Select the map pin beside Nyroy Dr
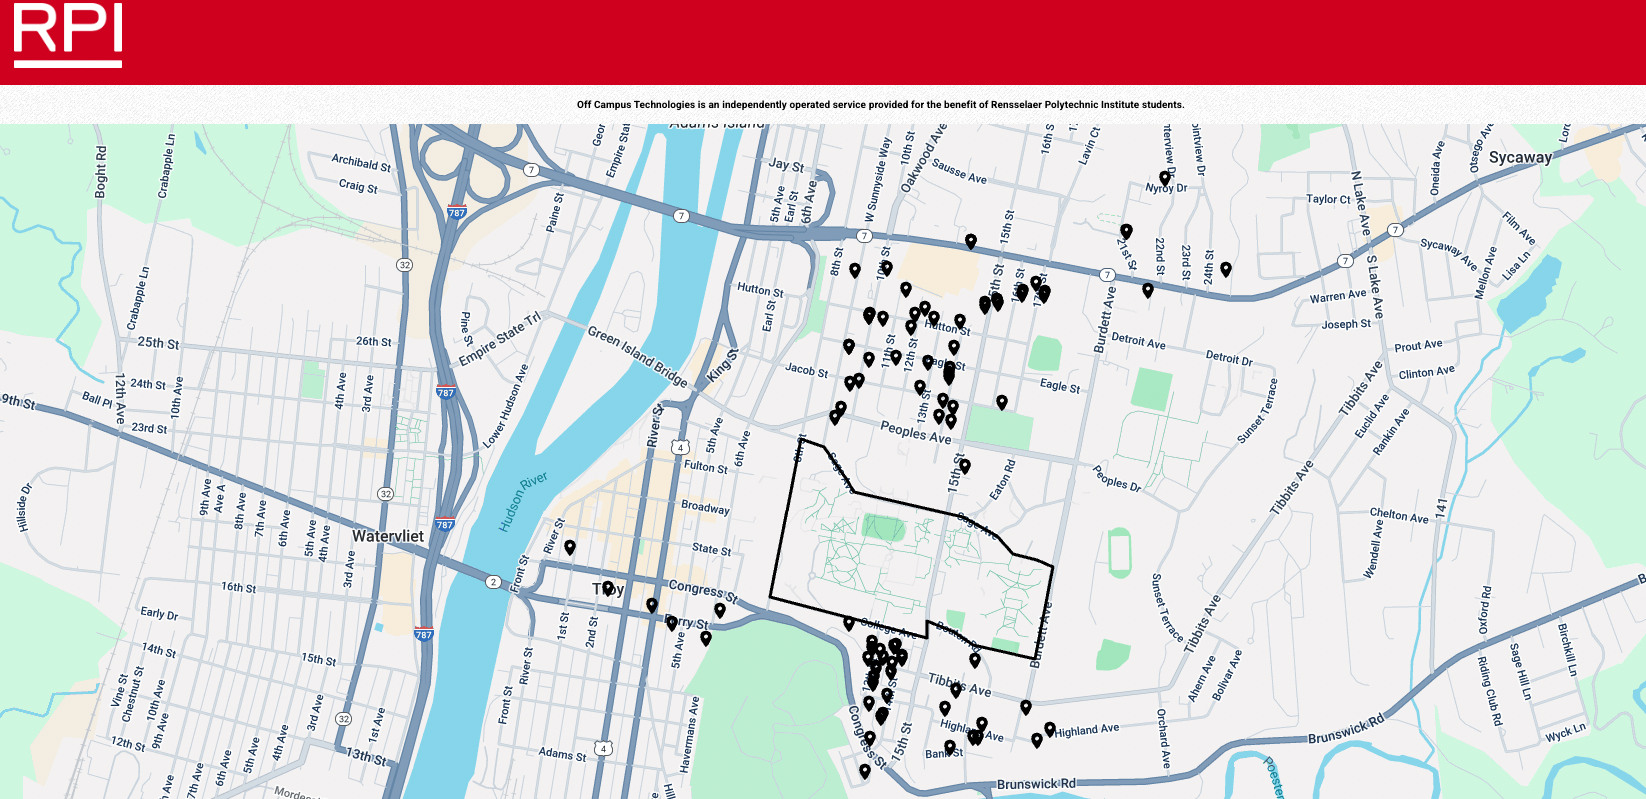The height and width of the screenshot is (799, 1646). (1164, 178)
